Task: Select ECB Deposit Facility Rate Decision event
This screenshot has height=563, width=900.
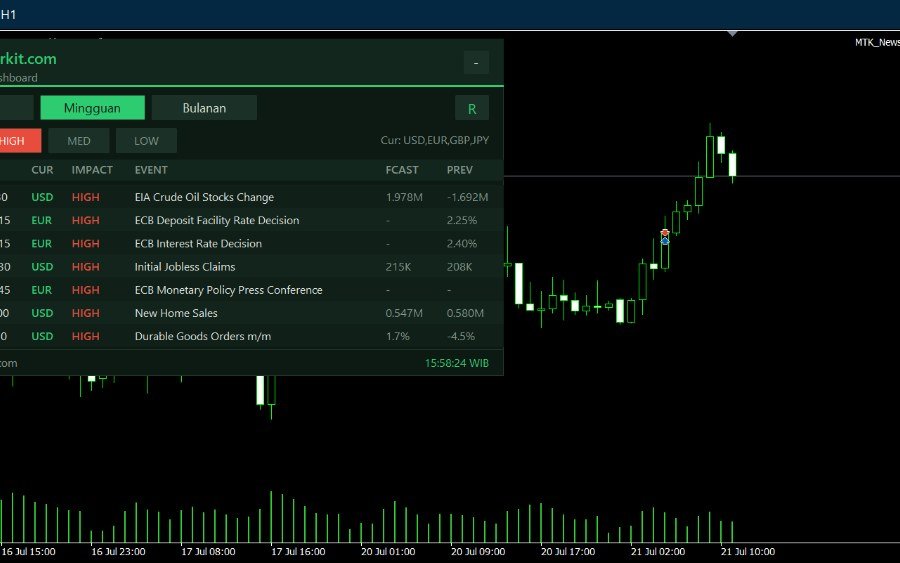Action: [217, 220]
